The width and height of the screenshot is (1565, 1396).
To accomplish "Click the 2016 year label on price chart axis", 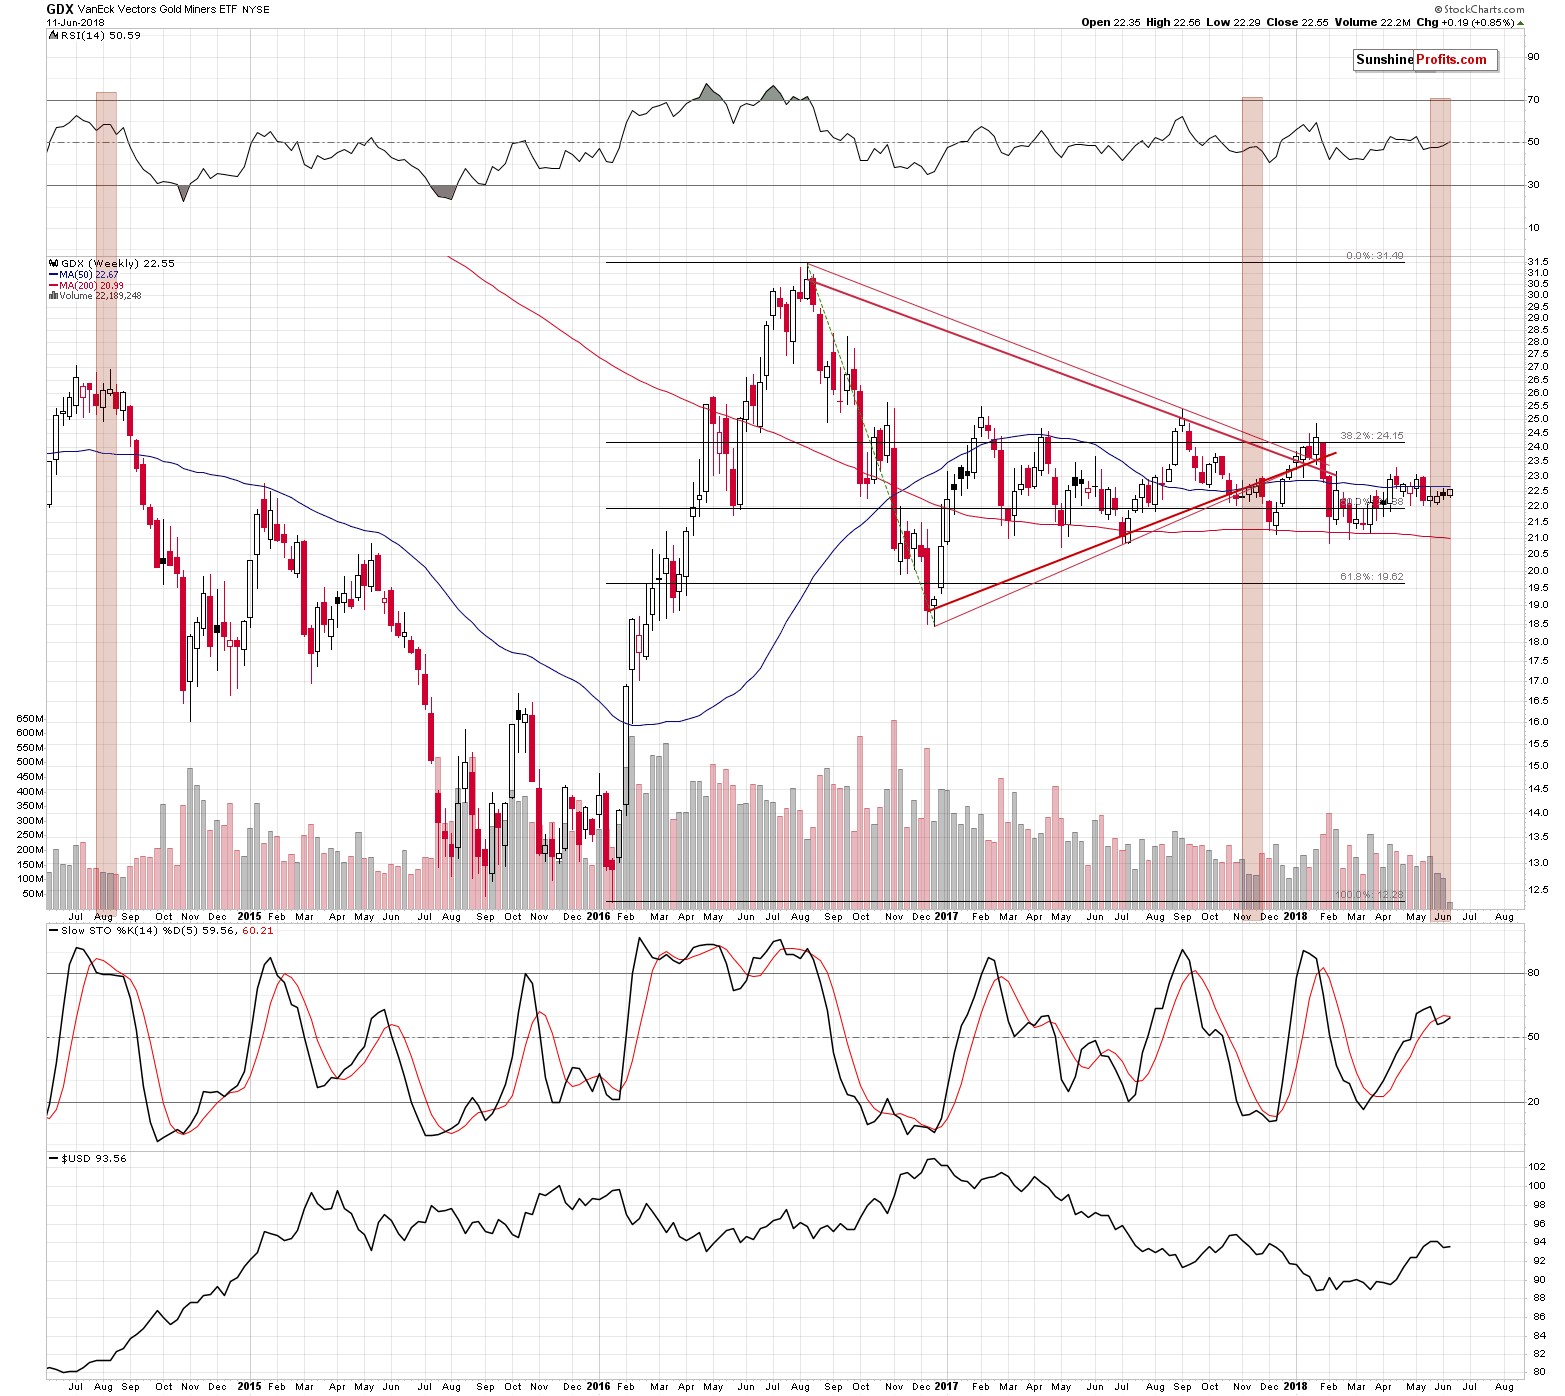I will point(598,916).
